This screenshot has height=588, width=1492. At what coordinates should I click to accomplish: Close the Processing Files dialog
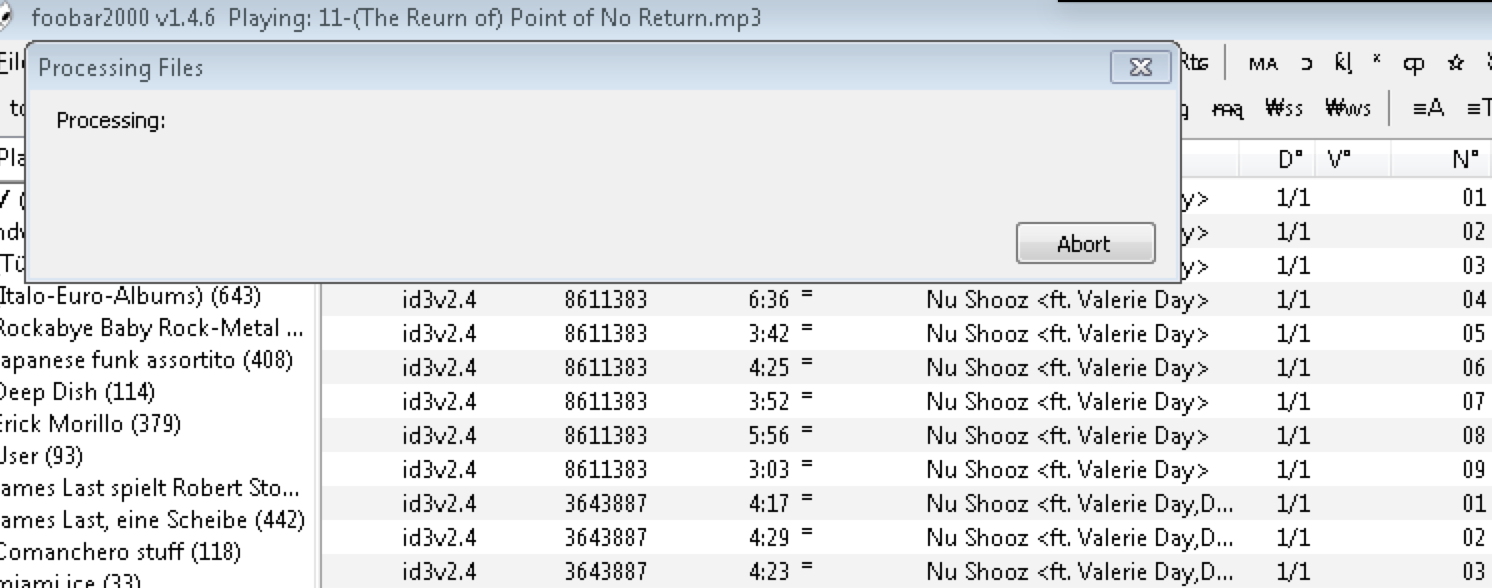pos(1140,67)
